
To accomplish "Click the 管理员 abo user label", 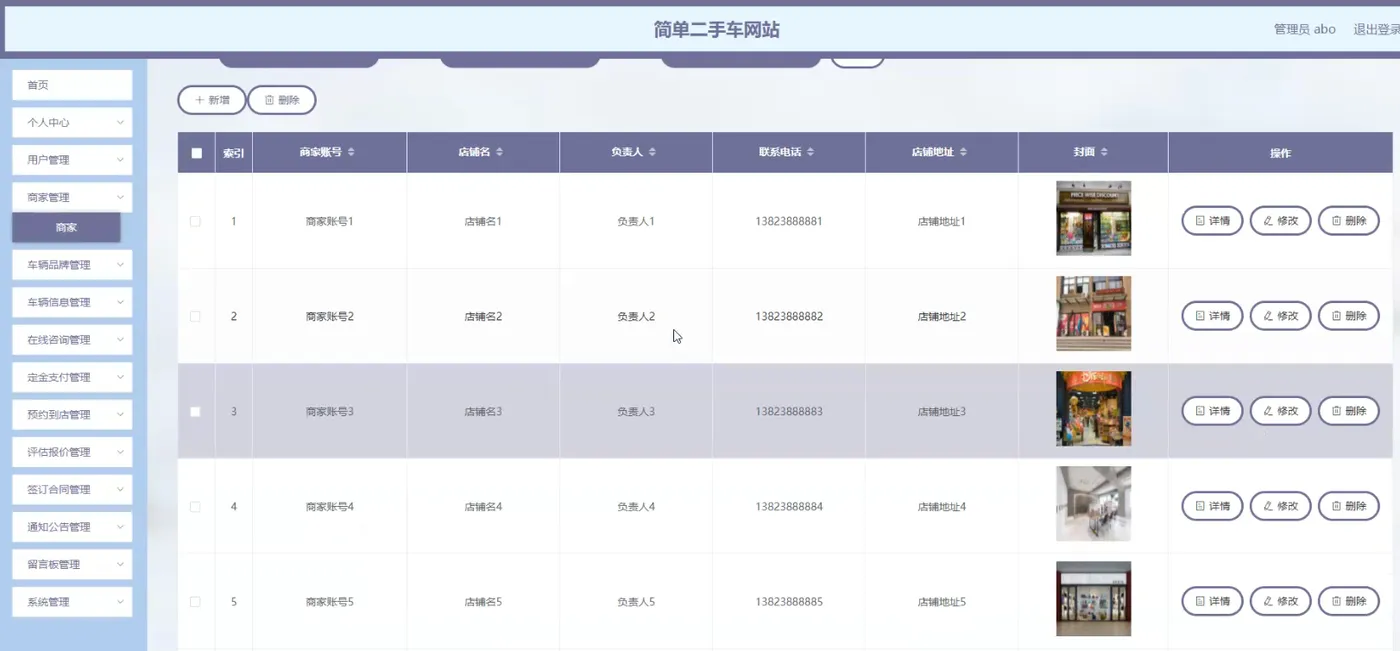I will point(1304,29).
